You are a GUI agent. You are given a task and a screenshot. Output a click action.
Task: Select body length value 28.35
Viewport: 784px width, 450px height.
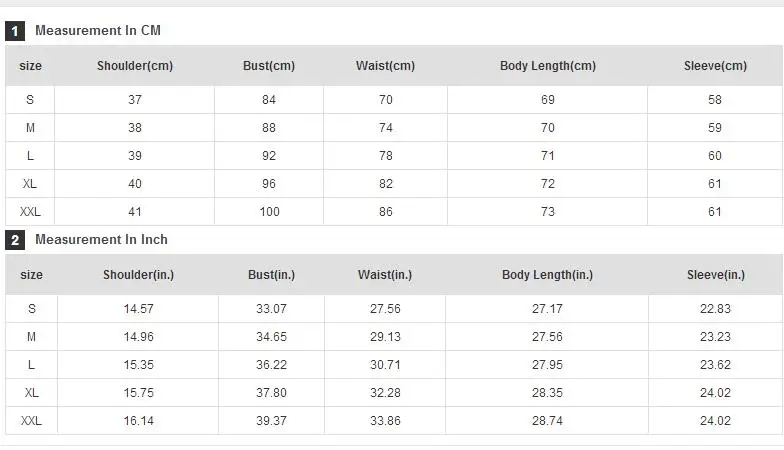click(548, 392)
